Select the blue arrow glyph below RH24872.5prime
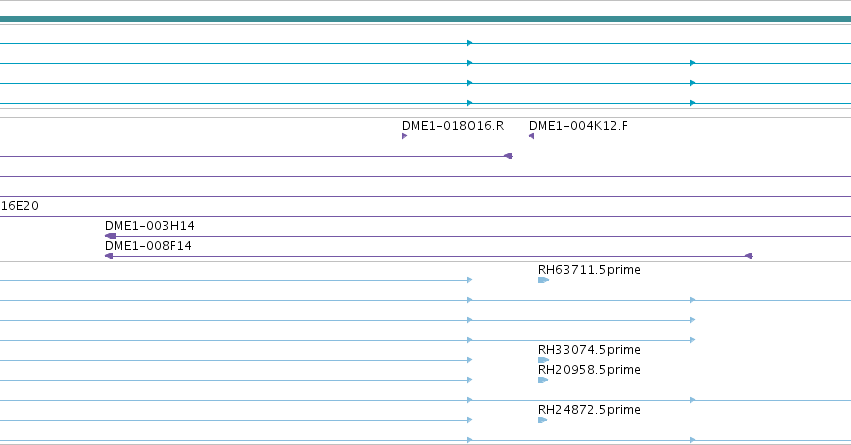The width and height of the screenshot is (851, 445). pos(542,420)
